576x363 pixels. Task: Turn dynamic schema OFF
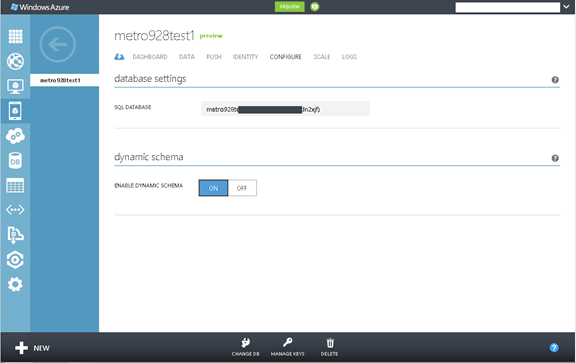(242, 188)
